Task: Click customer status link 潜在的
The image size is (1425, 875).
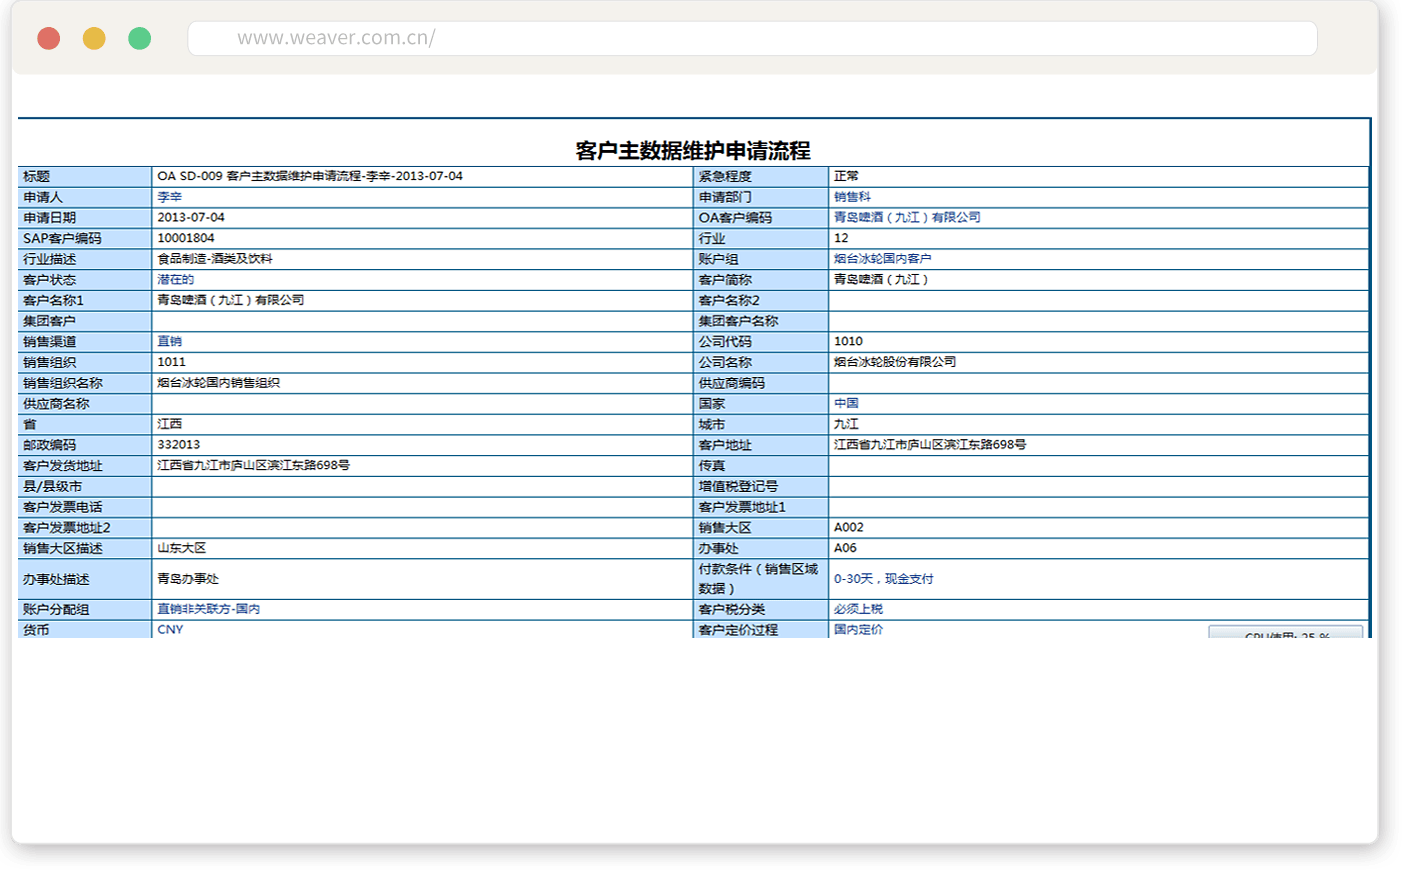Action: point(176,280)
